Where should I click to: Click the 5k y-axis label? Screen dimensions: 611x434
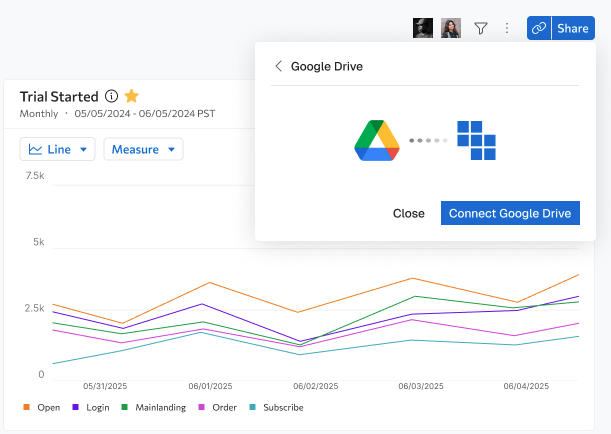coord(39,242)
